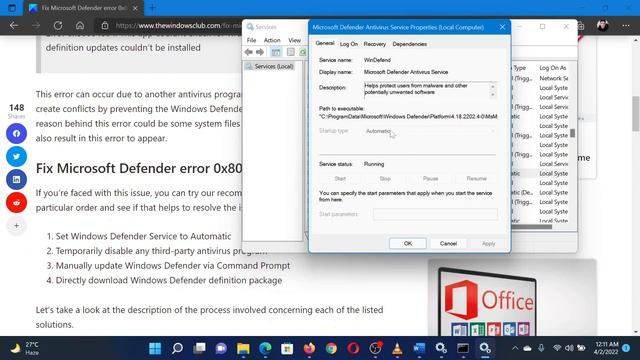Switch to Microsoft Edge in taskbar

tap(265, 348)
